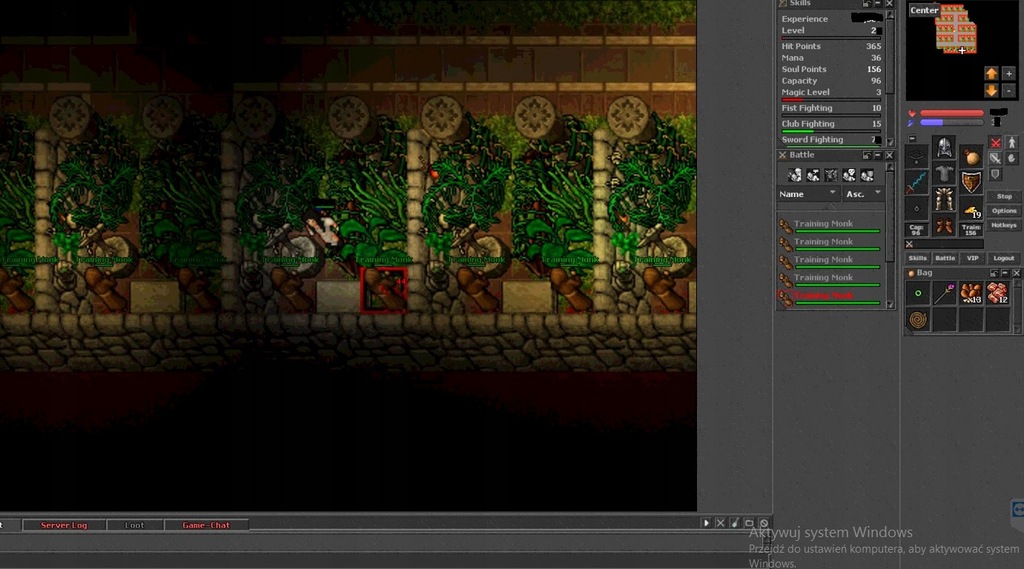The image size is (1024, 569).
Task: Go up one floor on minimap
Action: click(x=991, y=74)
